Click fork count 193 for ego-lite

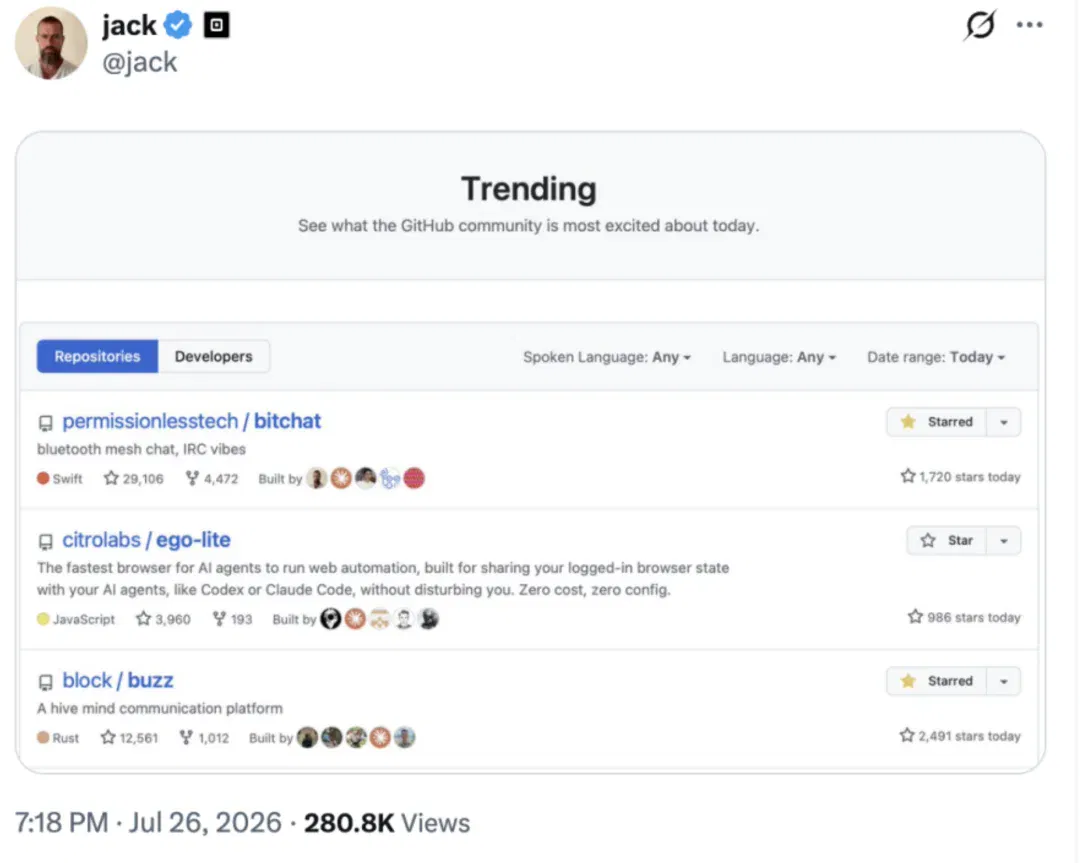[232, 618]
